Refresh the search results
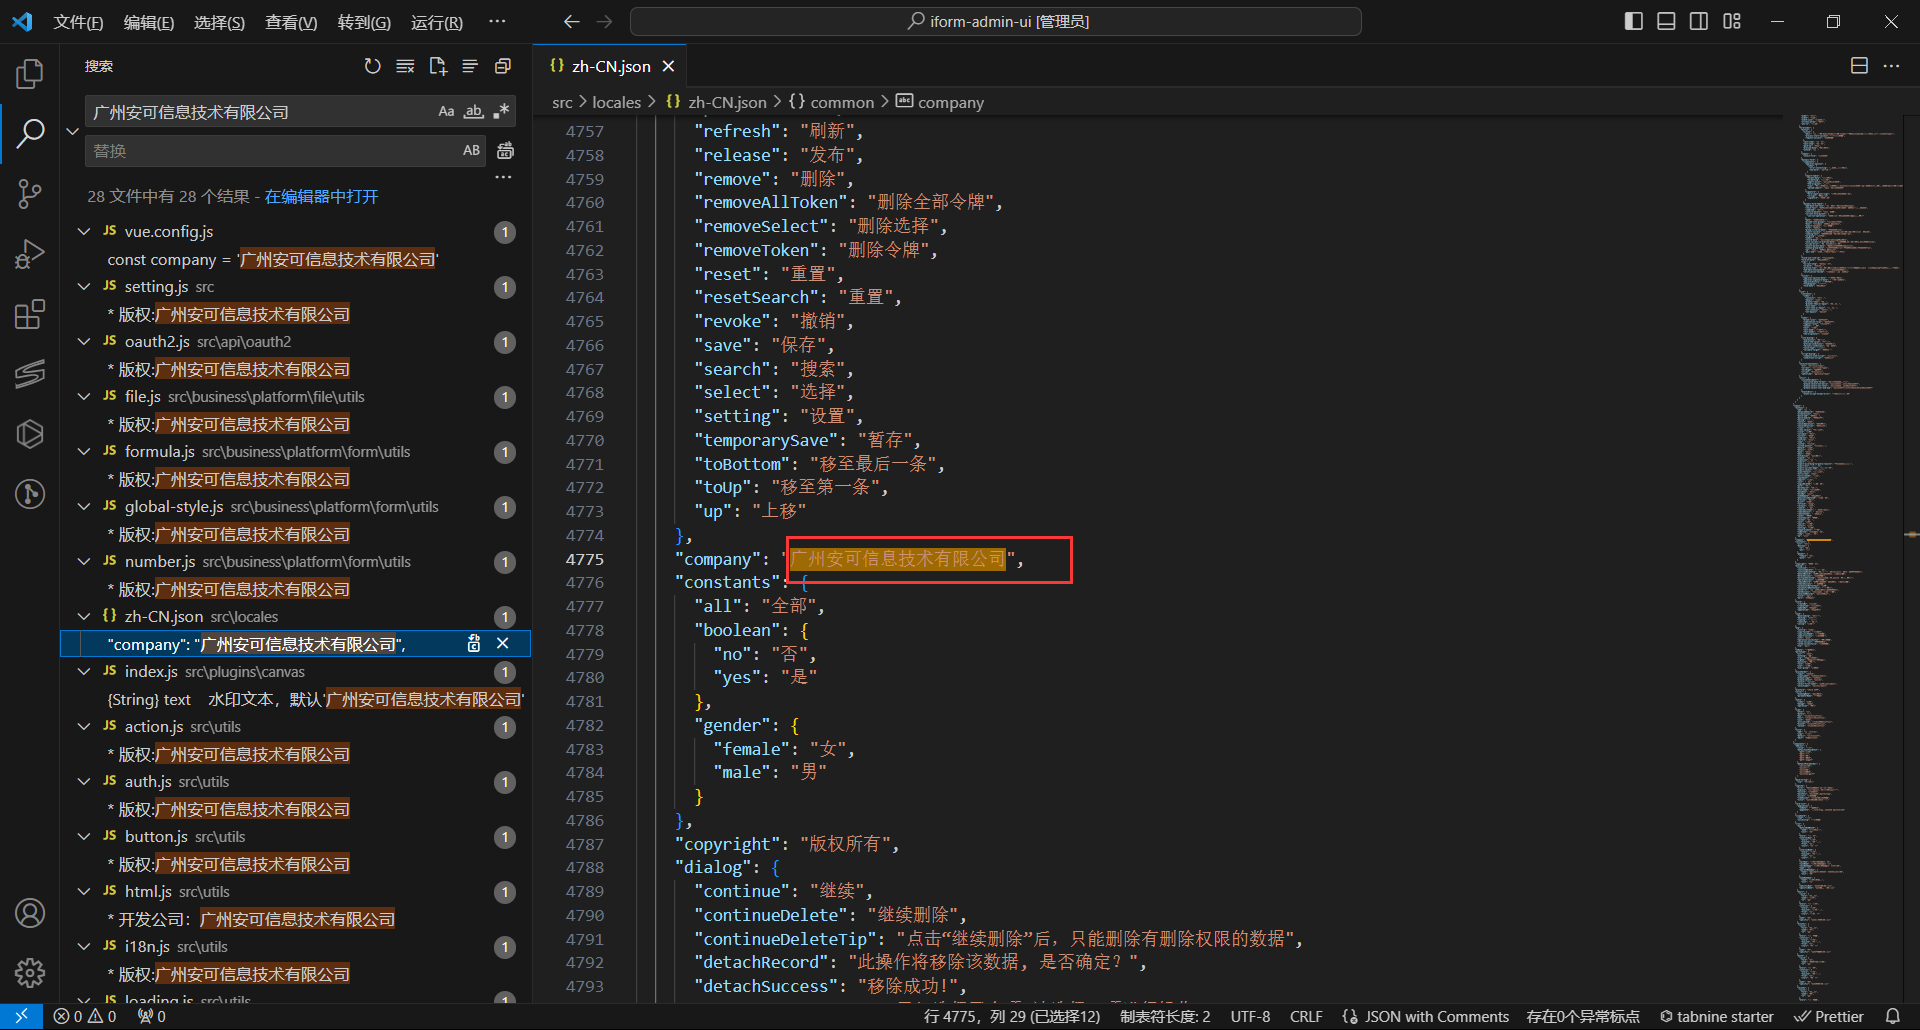Image resolution: width=1920 pixels, height=1030 pixels. tap(372, 66)
